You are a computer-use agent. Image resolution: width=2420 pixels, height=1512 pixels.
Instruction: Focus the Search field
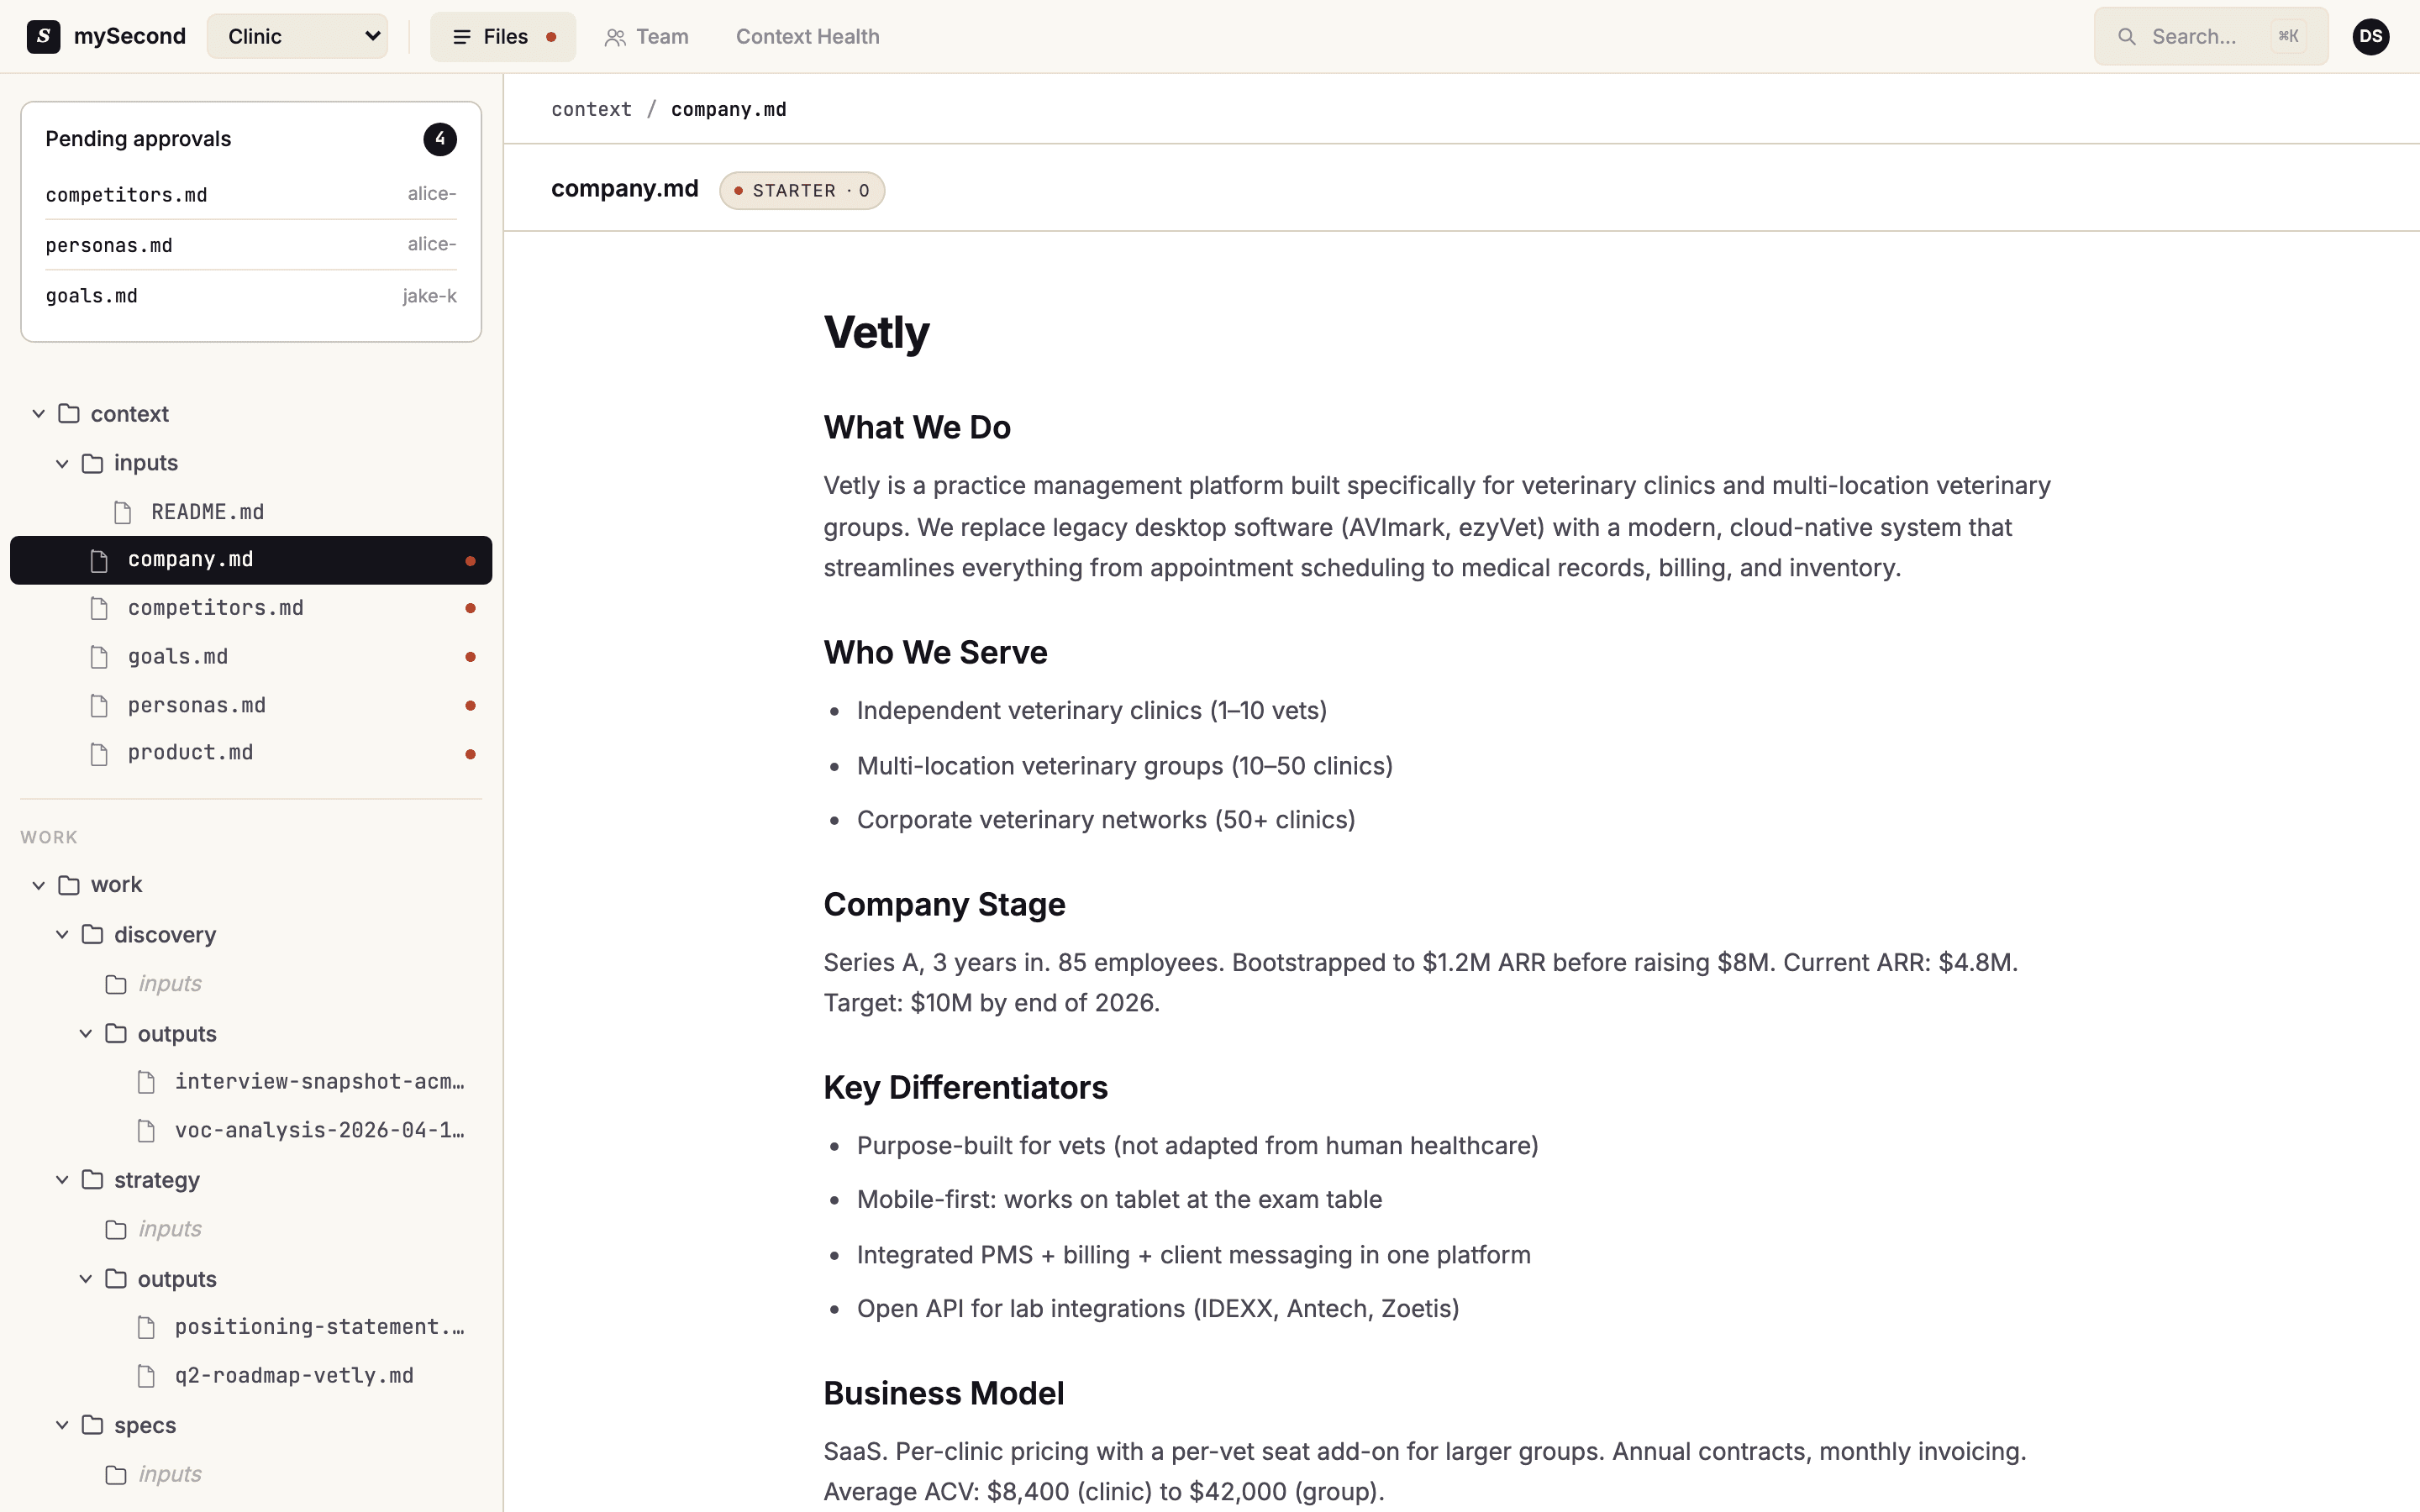(2210, 37)
